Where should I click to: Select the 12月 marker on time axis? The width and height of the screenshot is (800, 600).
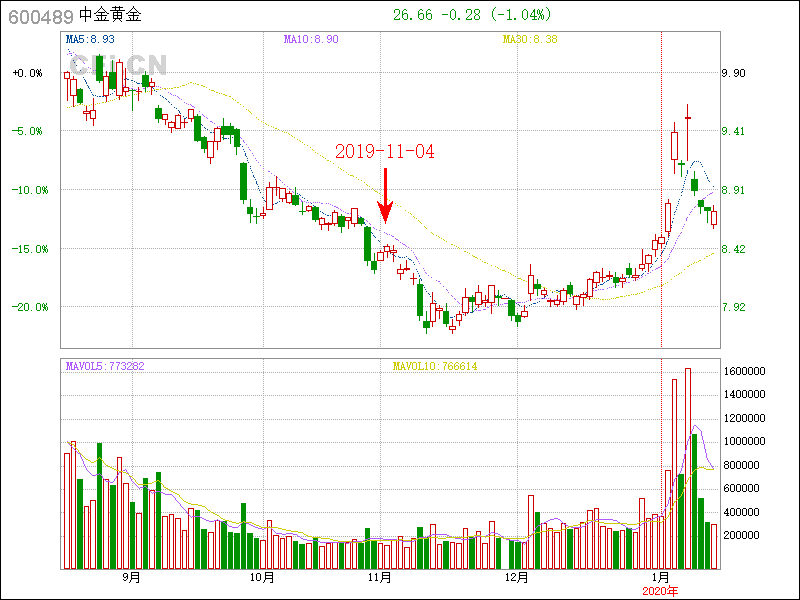point(516,577)
